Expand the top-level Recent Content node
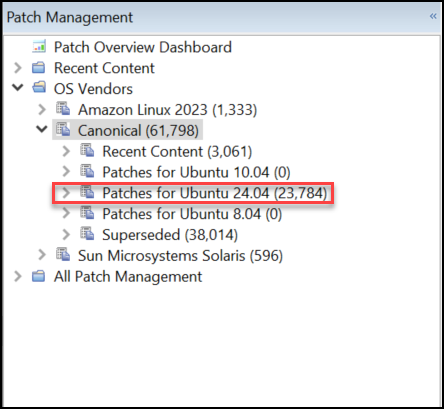This screenshot has width=444, height=409. tap(18, 68)
